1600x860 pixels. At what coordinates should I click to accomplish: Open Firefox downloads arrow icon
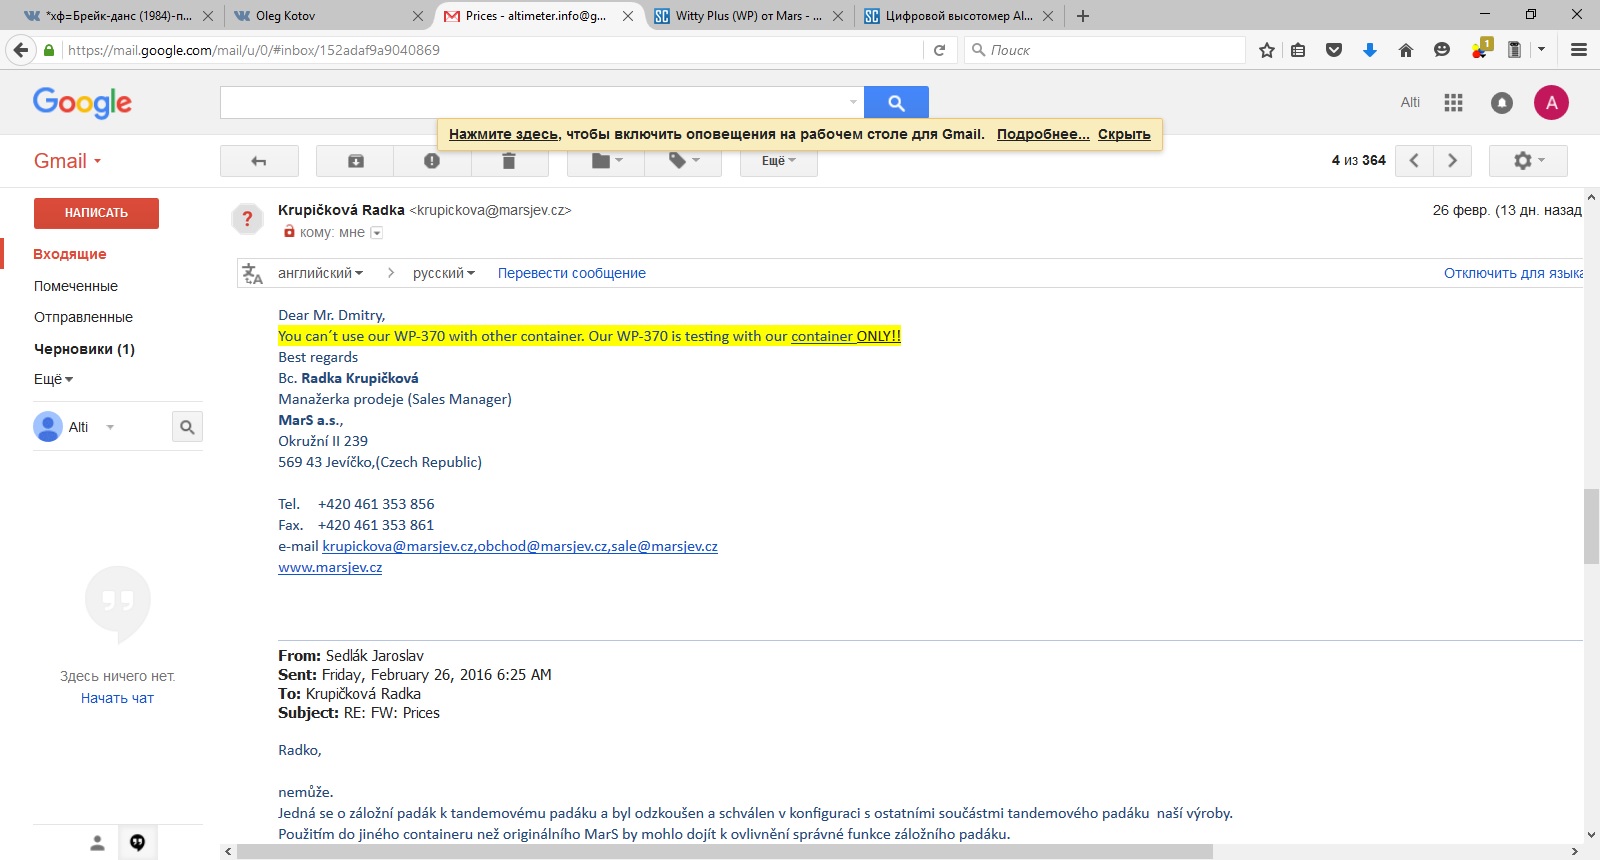pos(1370,50)
